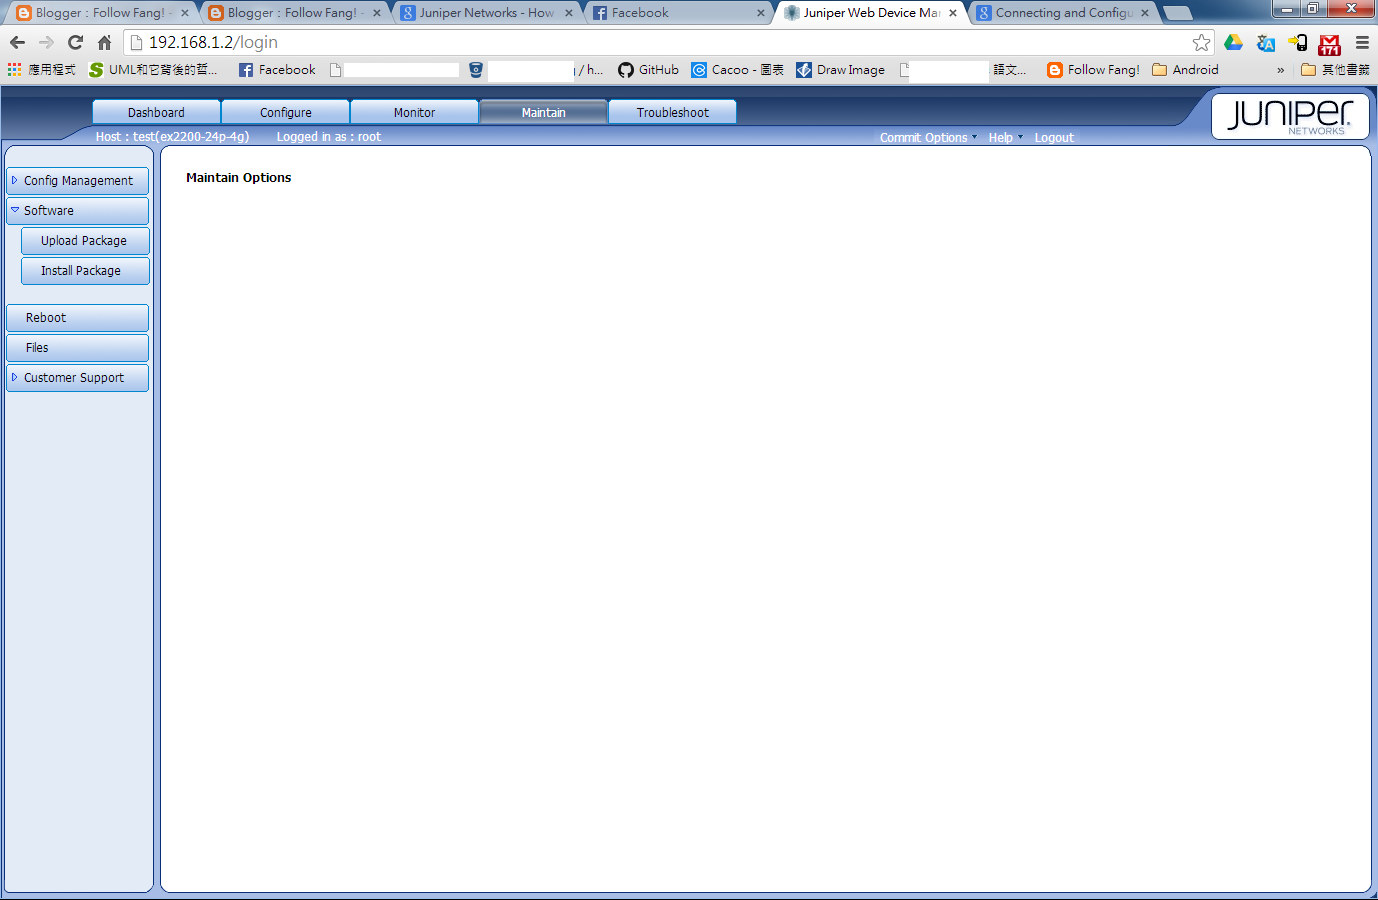Click the browser forward arrow
Screen dimensions: 1378x900
46,42
